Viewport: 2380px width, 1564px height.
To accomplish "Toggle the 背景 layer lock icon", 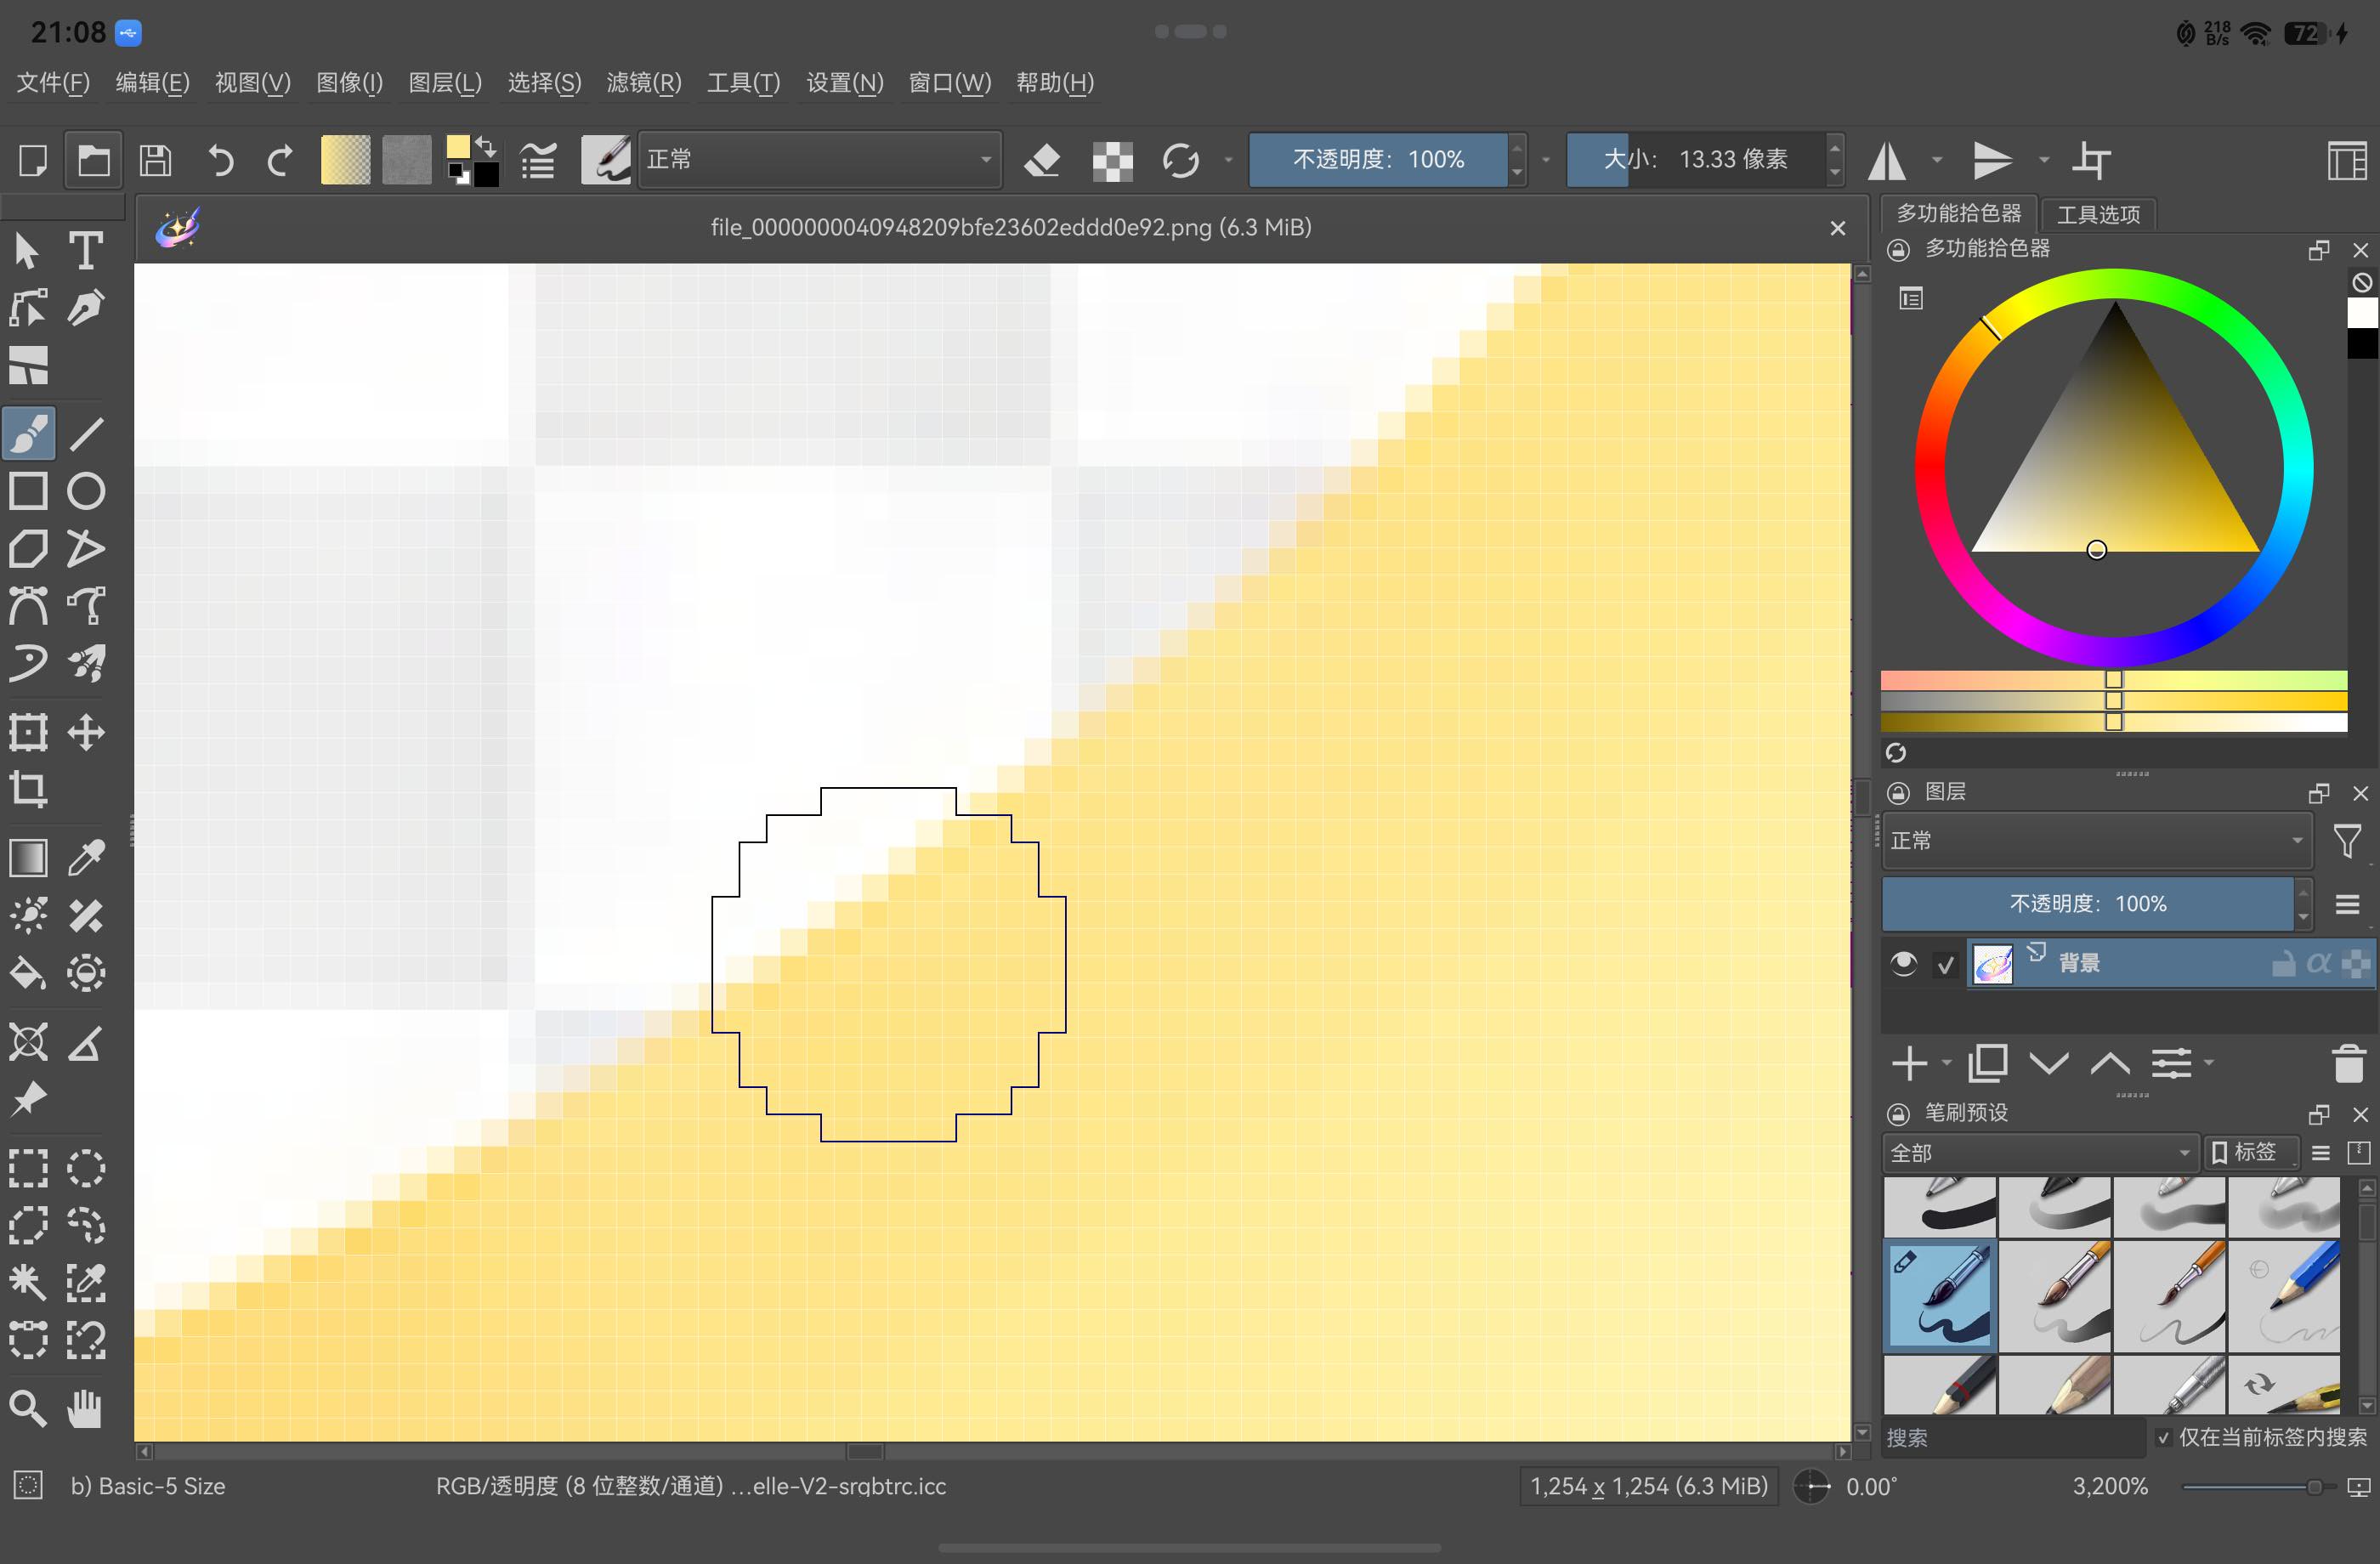I will (2283, 963).
